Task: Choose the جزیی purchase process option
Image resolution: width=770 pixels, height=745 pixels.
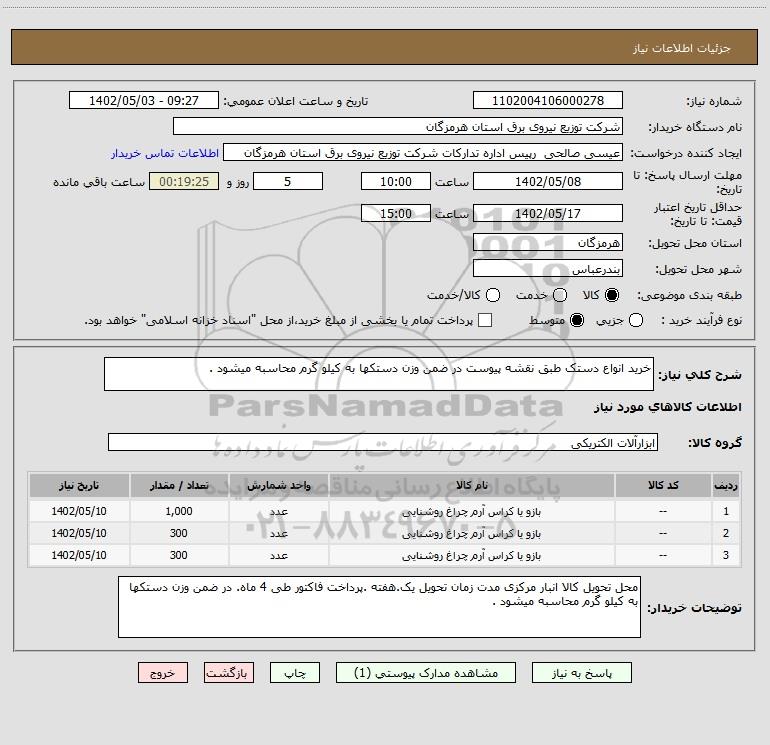Action: [636, 321]
